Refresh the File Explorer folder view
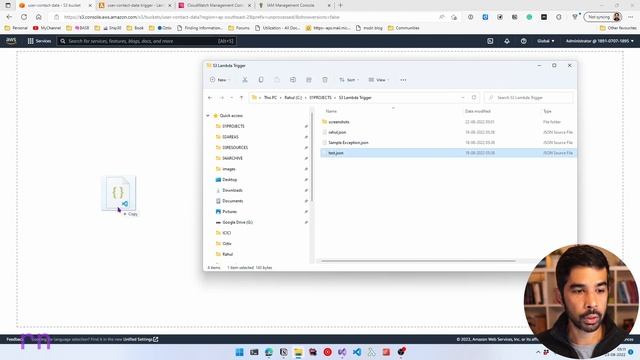This screenshot has width=640, height=360. click(474, 98)
